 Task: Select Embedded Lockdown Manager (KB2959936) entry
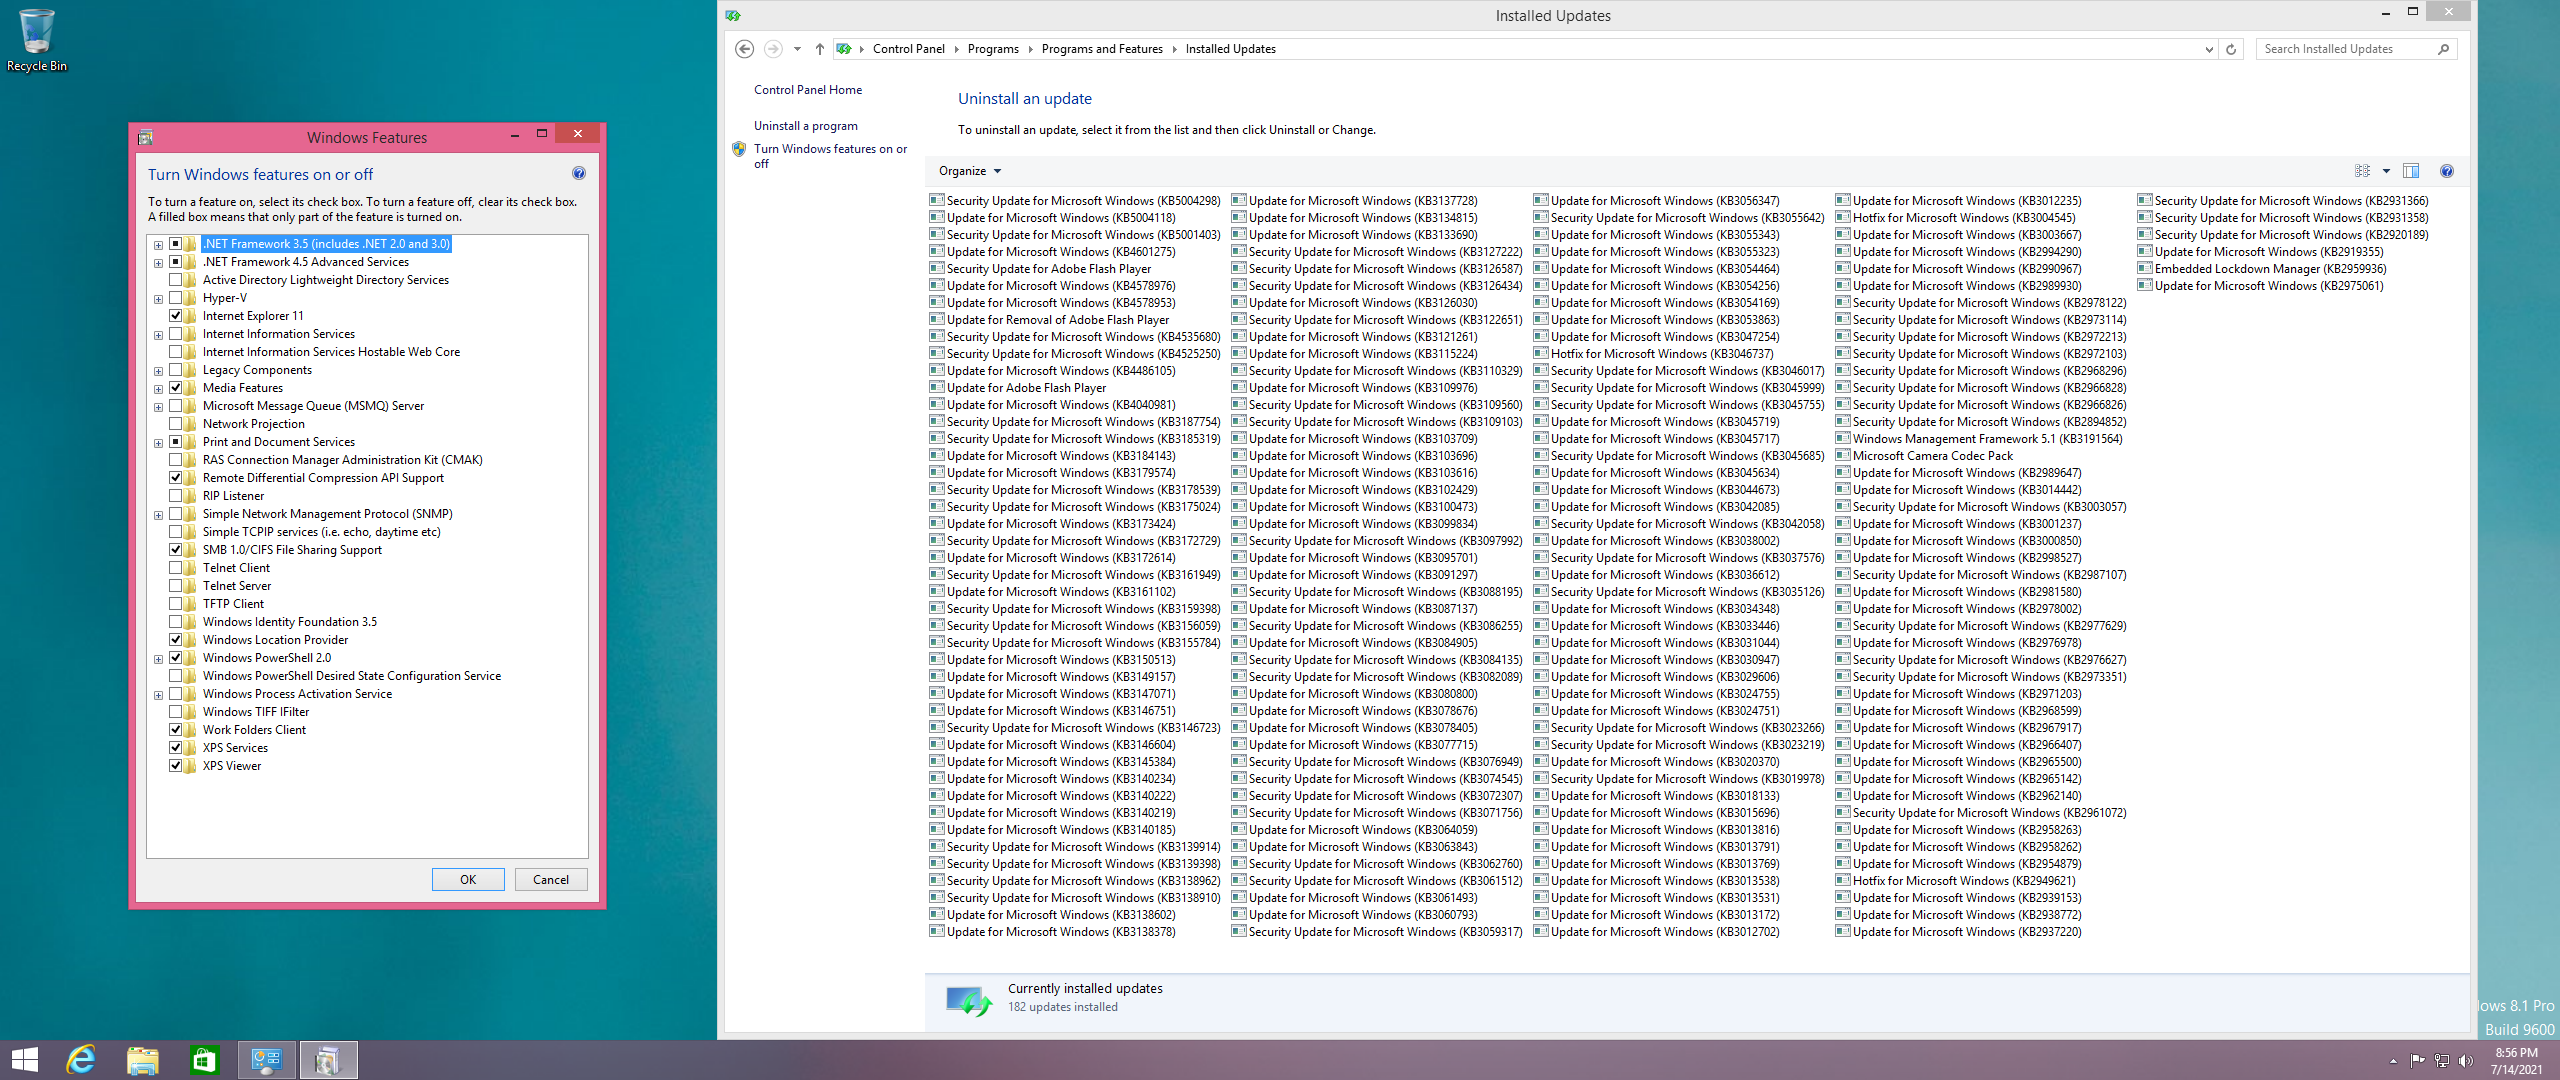(x=2262, y=269)
